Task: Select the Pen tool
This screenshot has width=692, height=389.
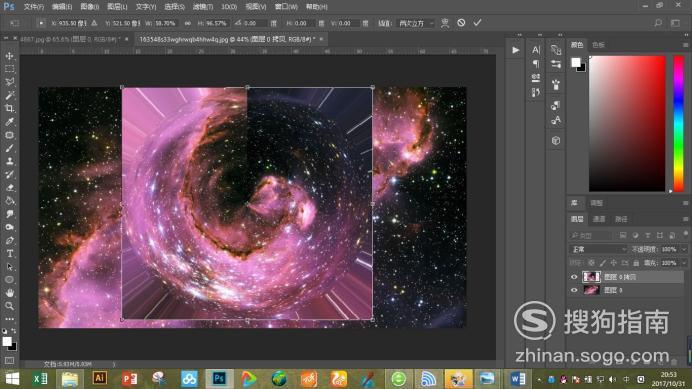Action: [9, 241]
